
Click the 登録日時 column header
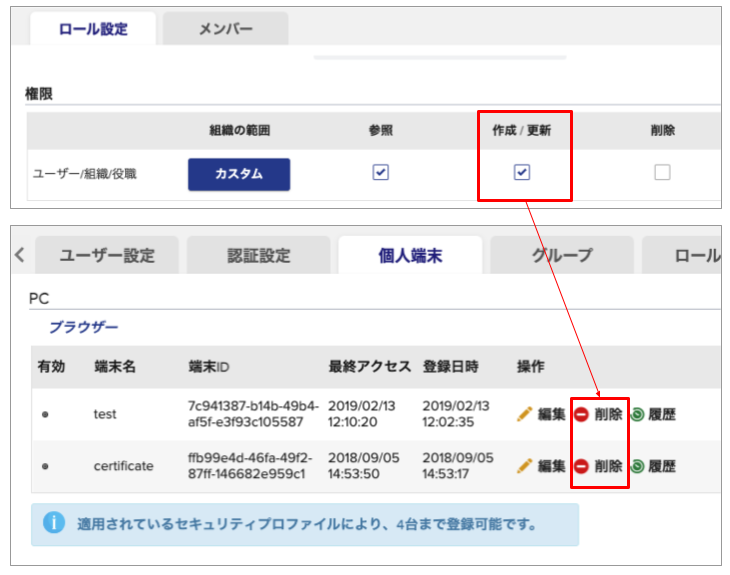[x=450, y=366]
